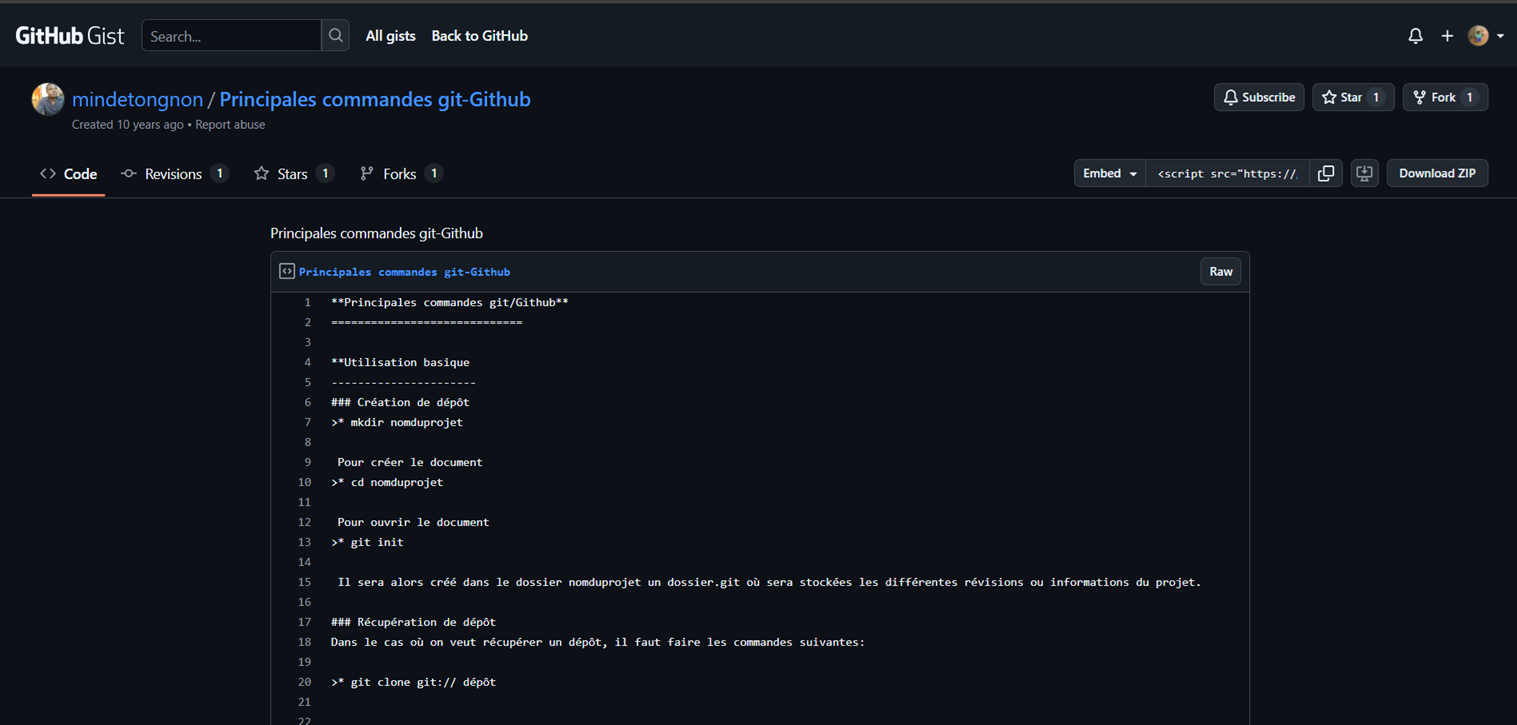This screenshot has width=1517, height=725.
Task: Open the GitHub Gist logo home link
Action: click(x=70, y=36)
